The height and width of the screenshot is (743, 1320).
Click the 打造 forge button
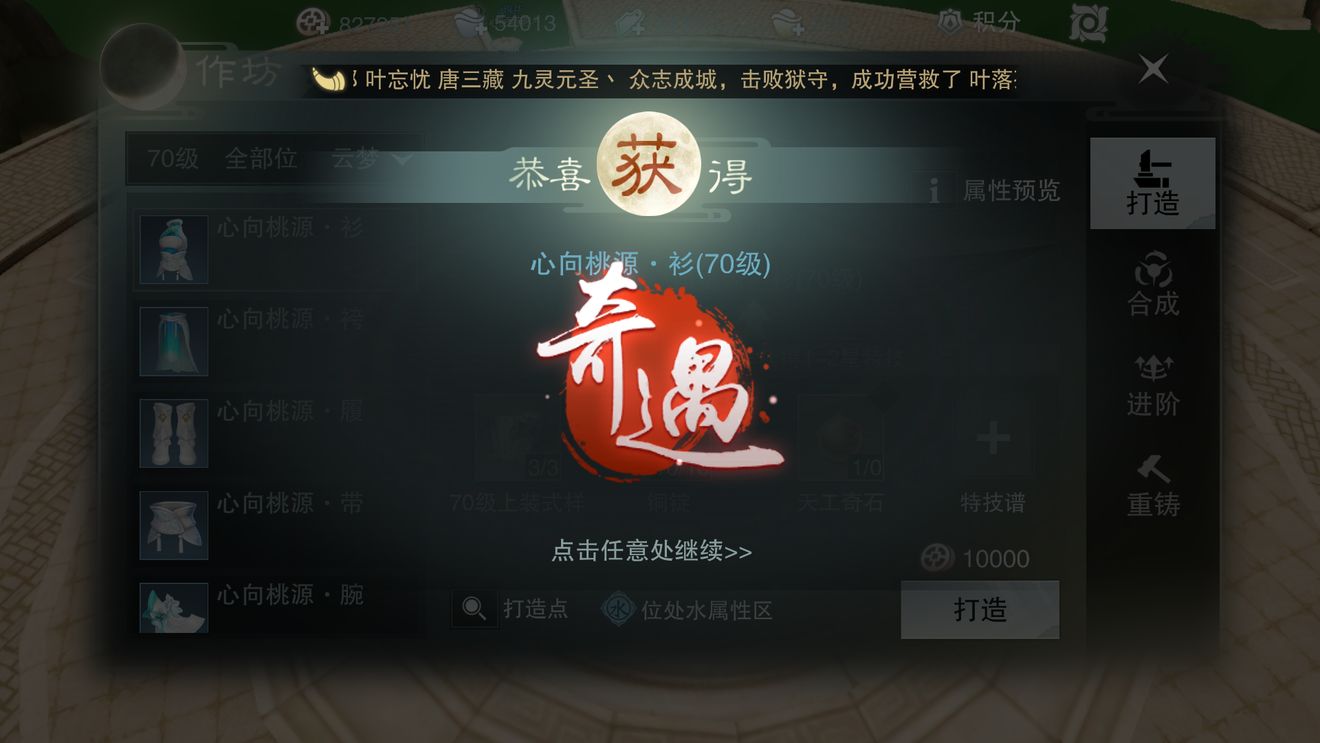980,610
